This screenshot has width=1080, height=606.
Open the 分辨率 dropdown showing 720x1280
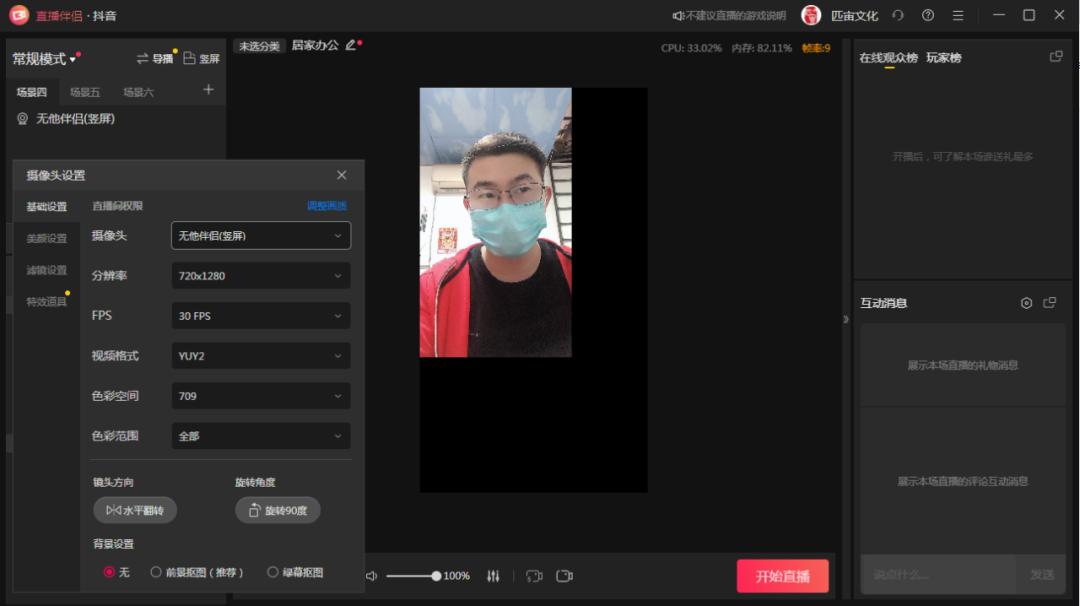(x=260, y=275)
